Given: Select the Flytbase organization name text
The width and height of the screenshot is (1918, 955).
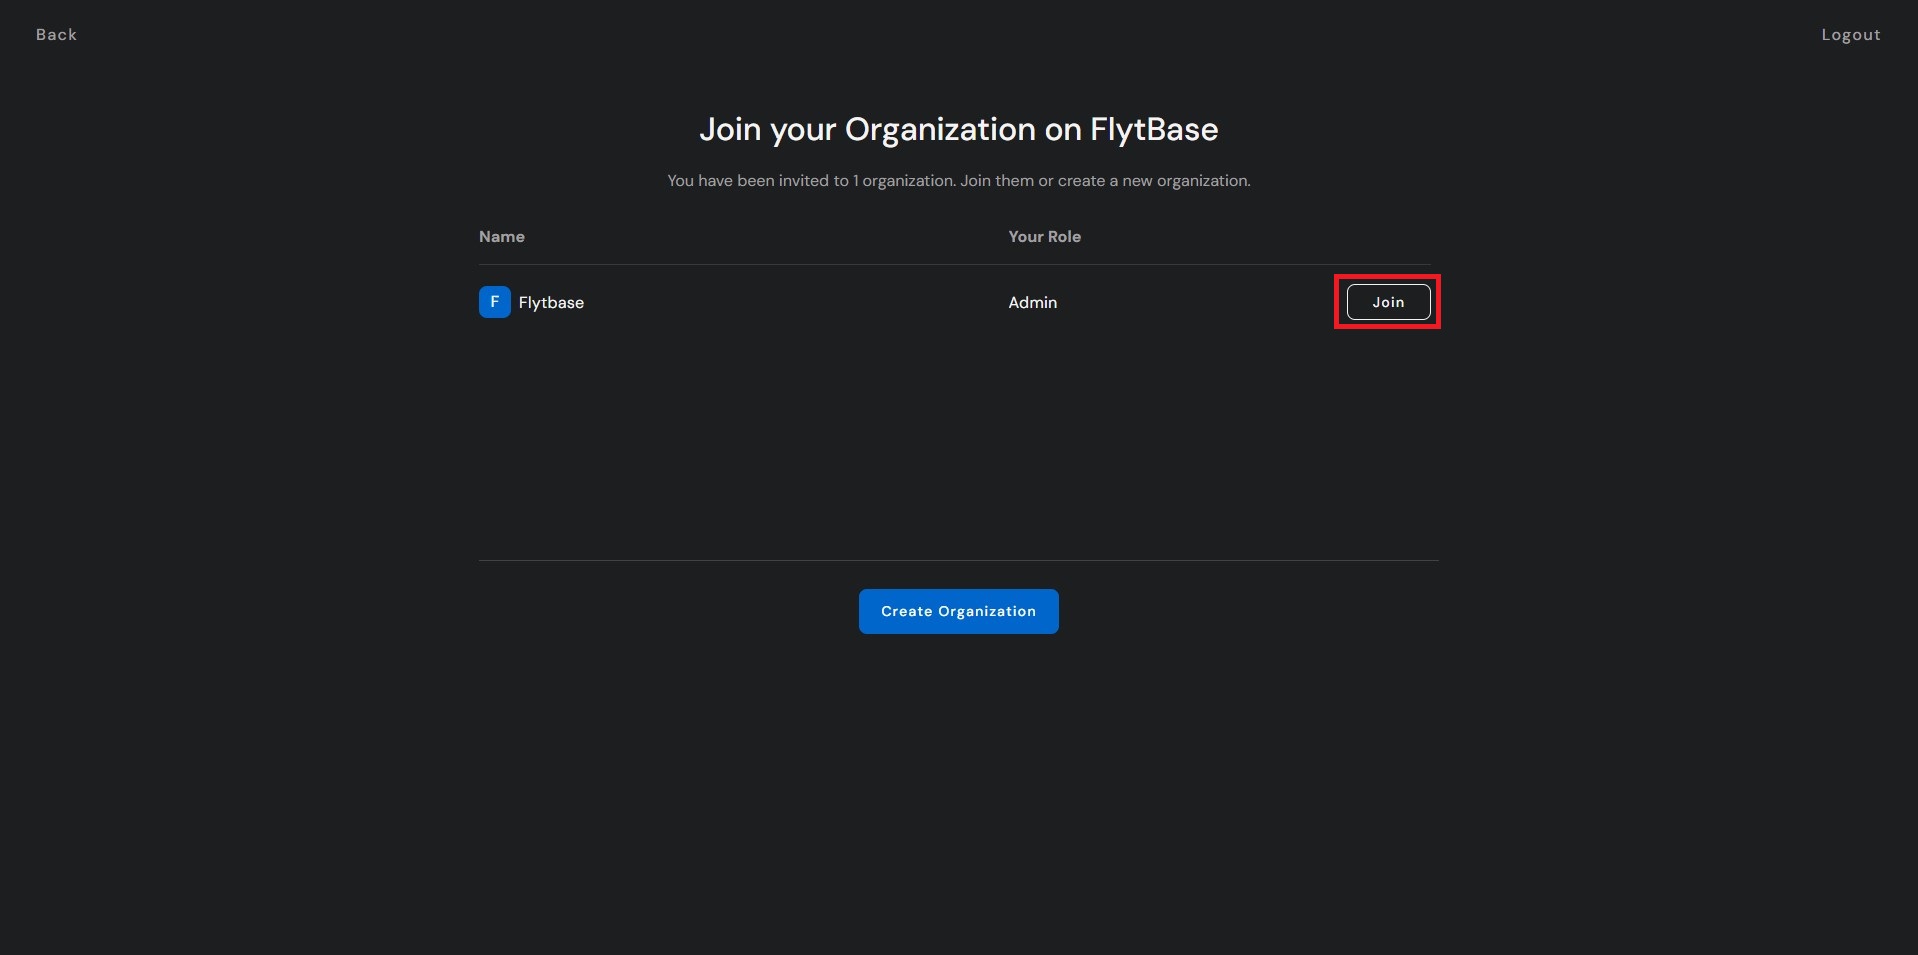Looking at the screenshot, I should coord(551,303).
